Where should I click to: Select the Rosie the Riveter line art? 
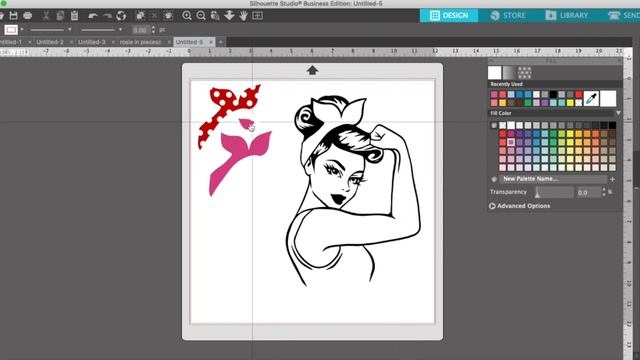pos(353,190)
